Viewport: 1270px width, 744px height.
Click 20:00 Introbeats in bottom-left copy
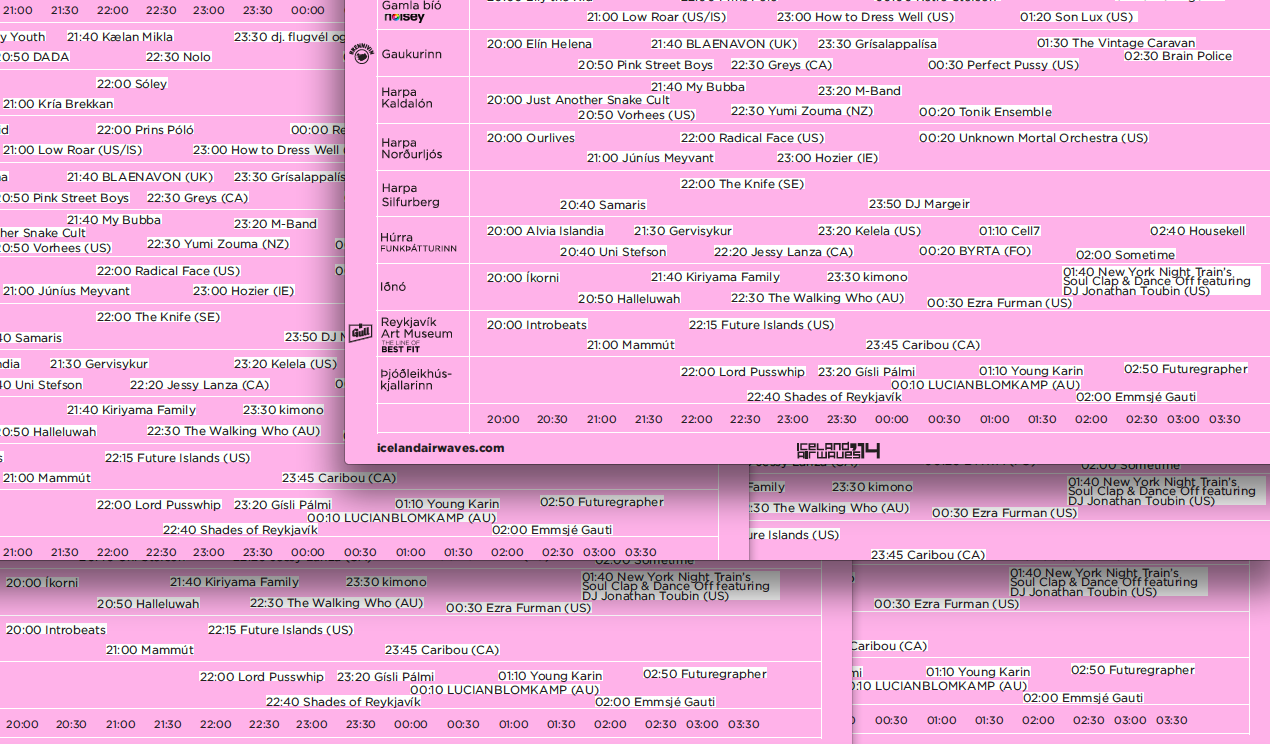(x=56, y=630)
